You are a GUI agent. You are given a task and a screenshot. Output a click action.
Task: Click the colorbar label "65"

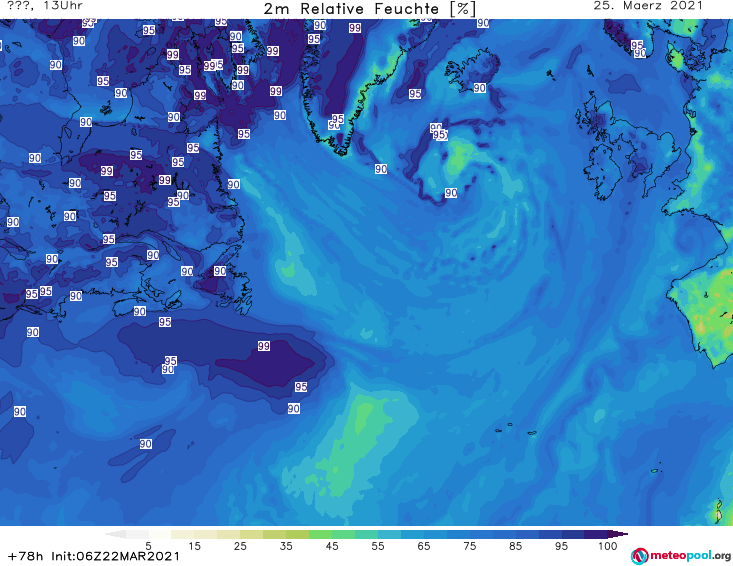424,545
